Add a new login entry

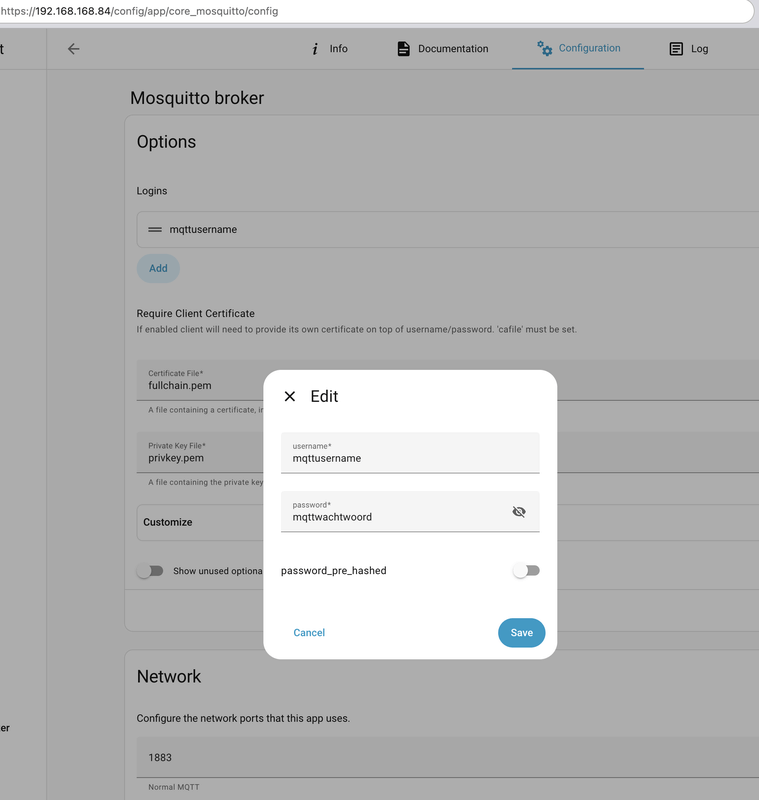pos(158,268)
